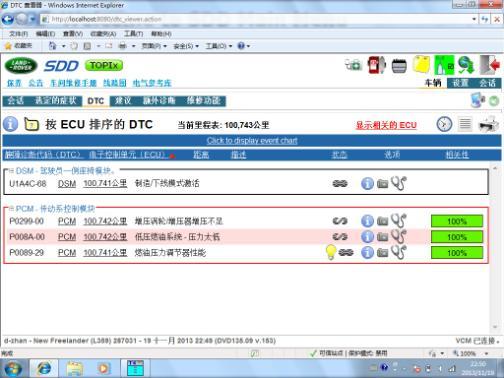The height and width of the screenshot is (378, 504).
Task: Collapse the DSM module group
Action: tap(11, 171)
